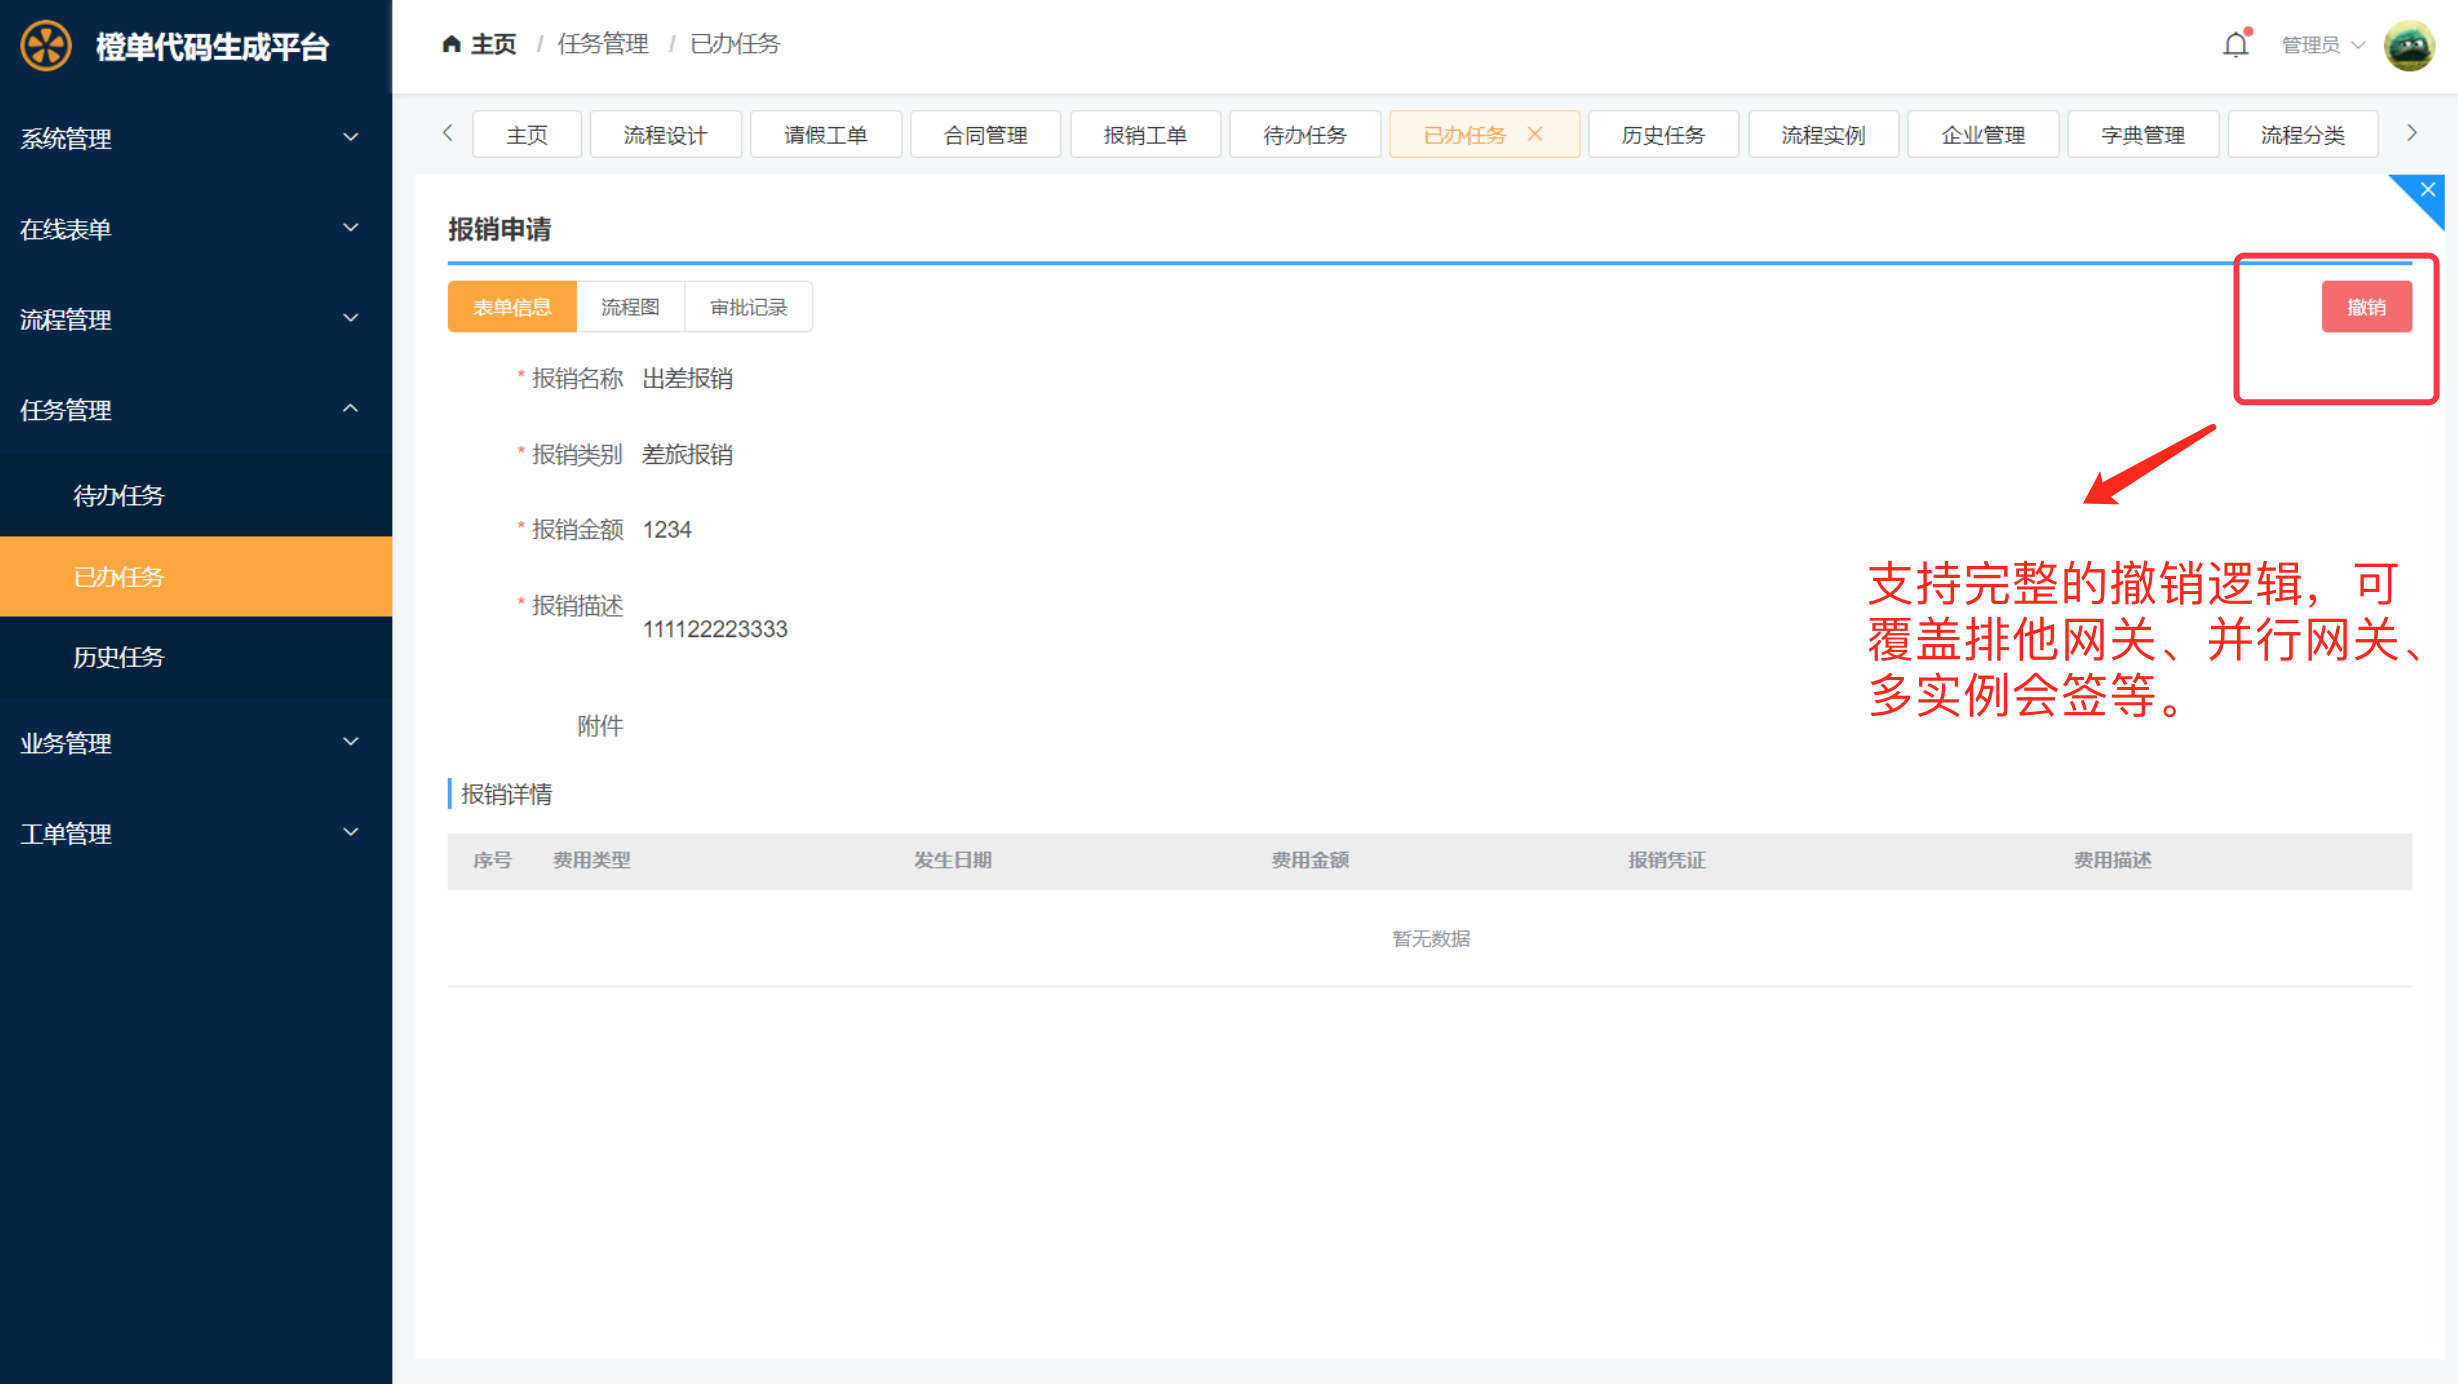Click the home icon in breadcrumb
The width and height of the screenshot is (2458, 1384).
click(x=451, y=44)
